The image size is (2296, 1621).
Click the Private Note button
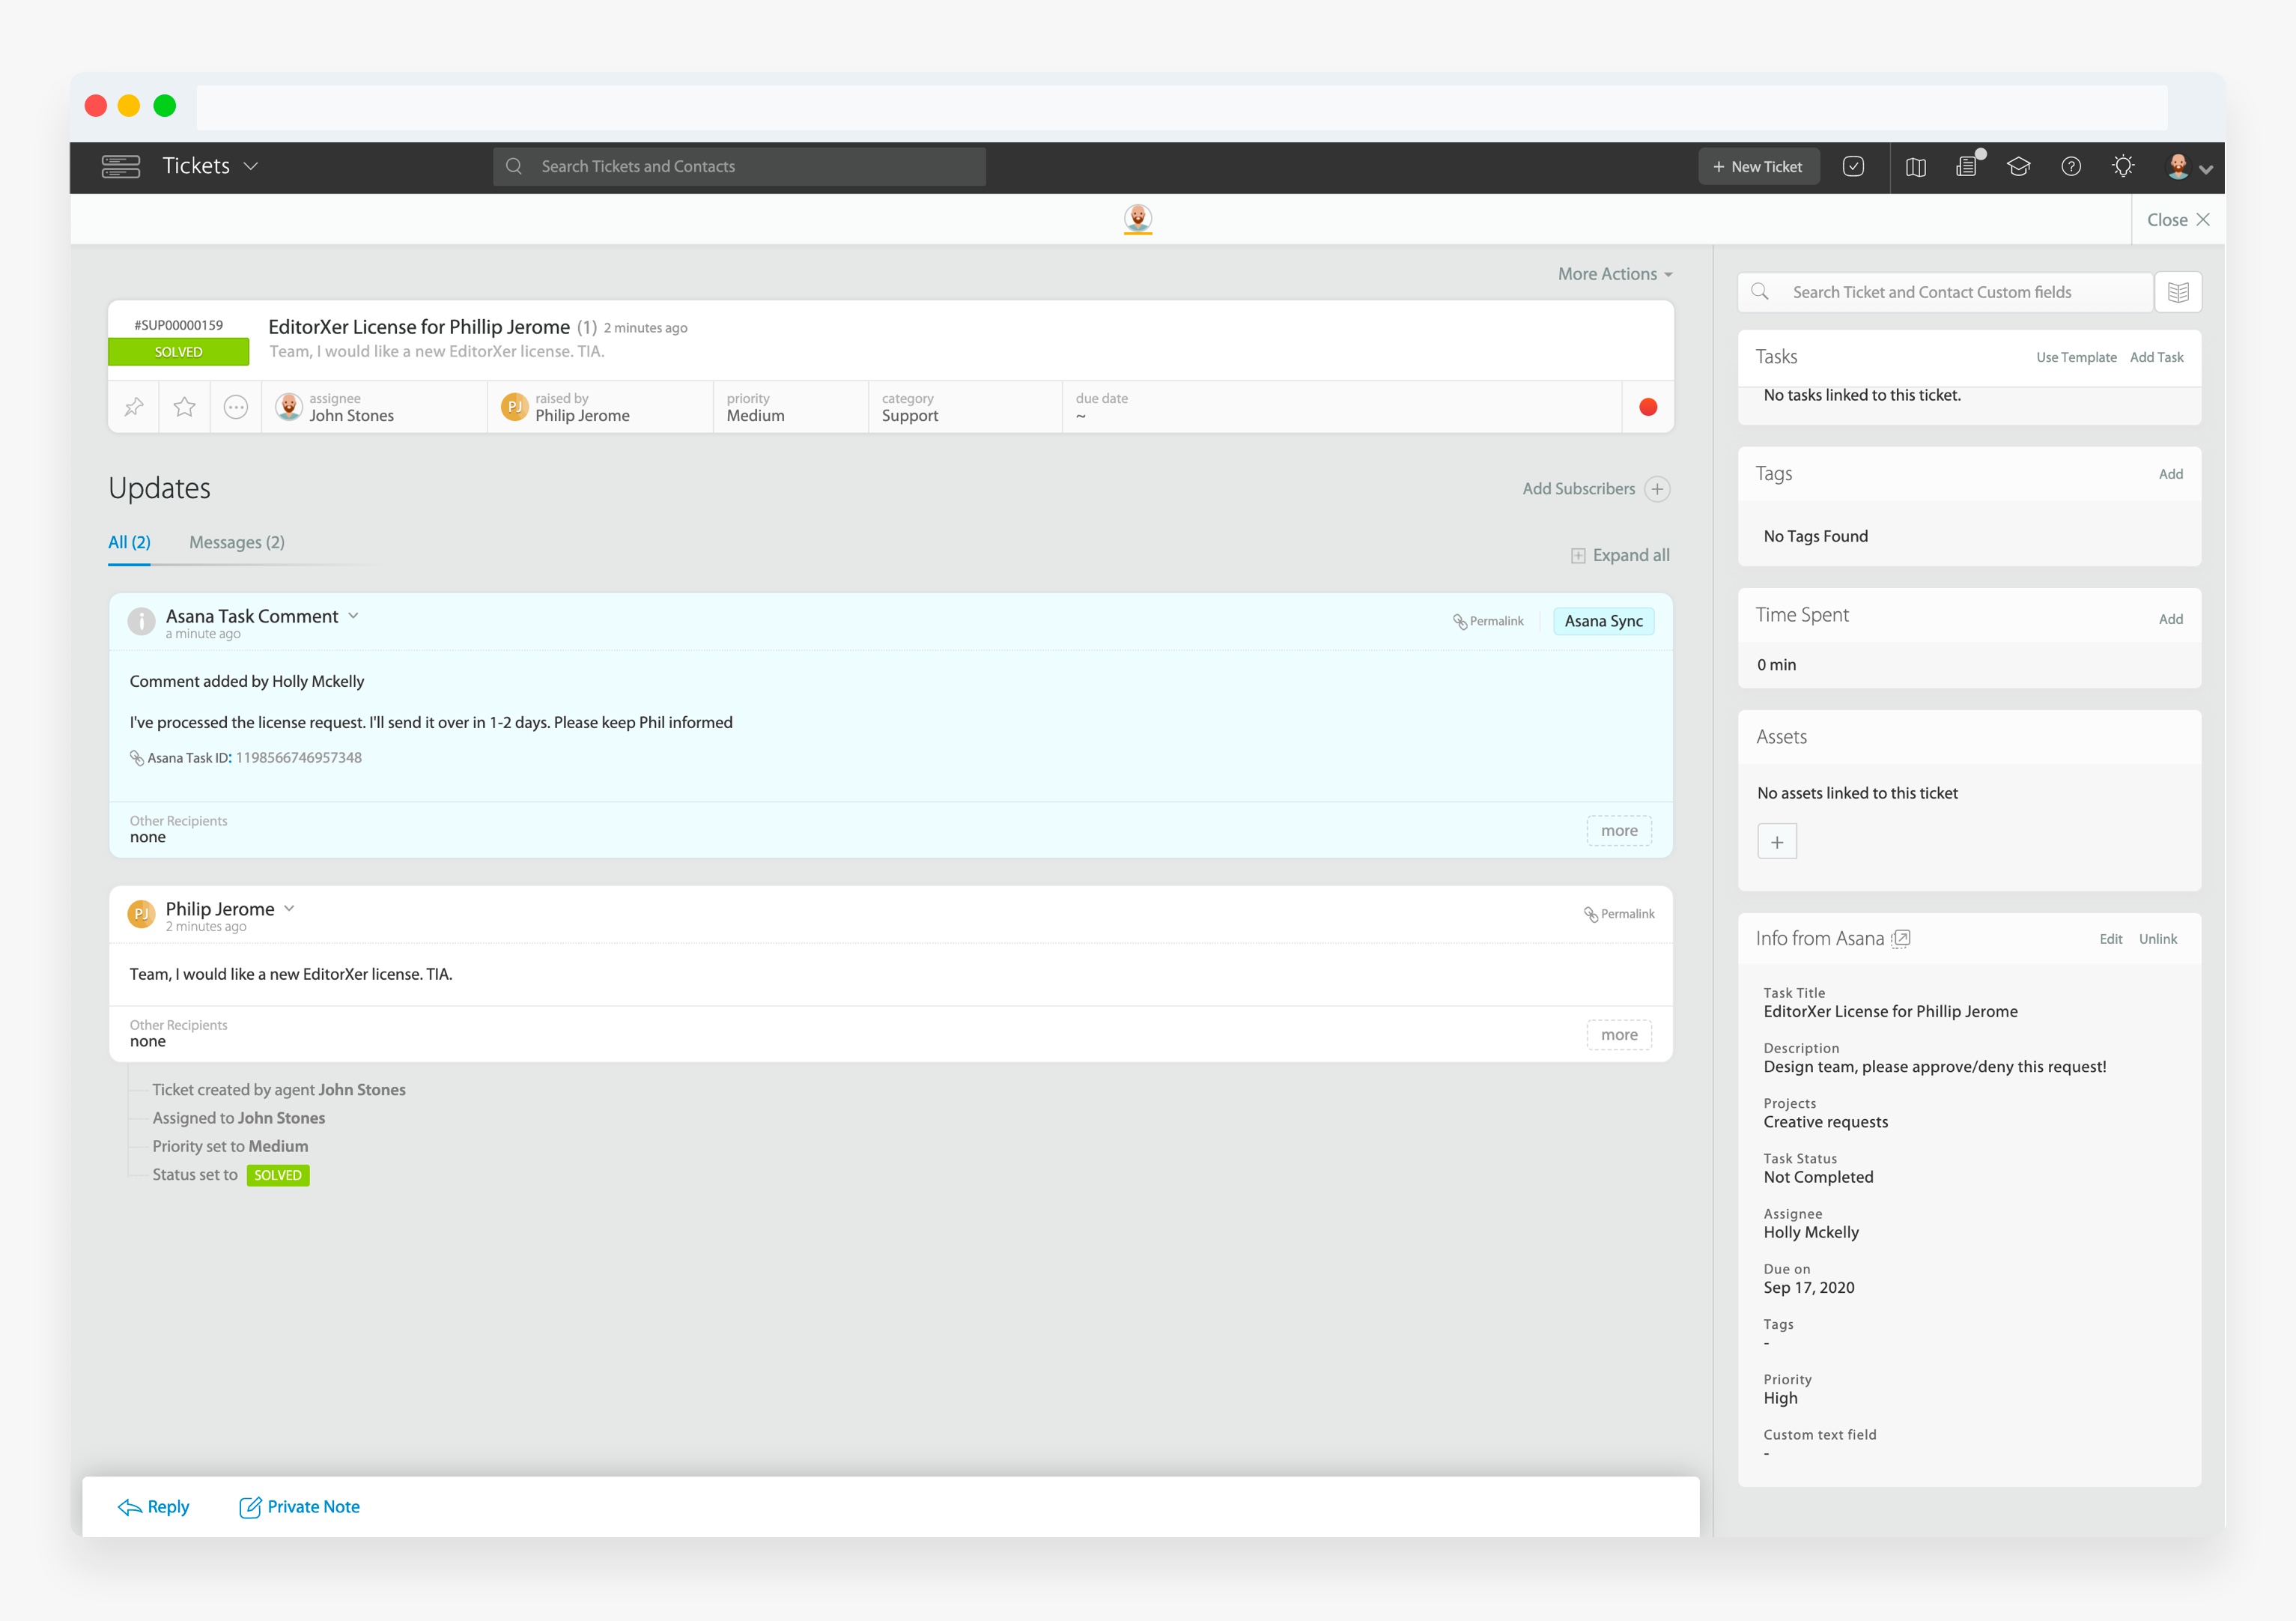point(299,1507)
